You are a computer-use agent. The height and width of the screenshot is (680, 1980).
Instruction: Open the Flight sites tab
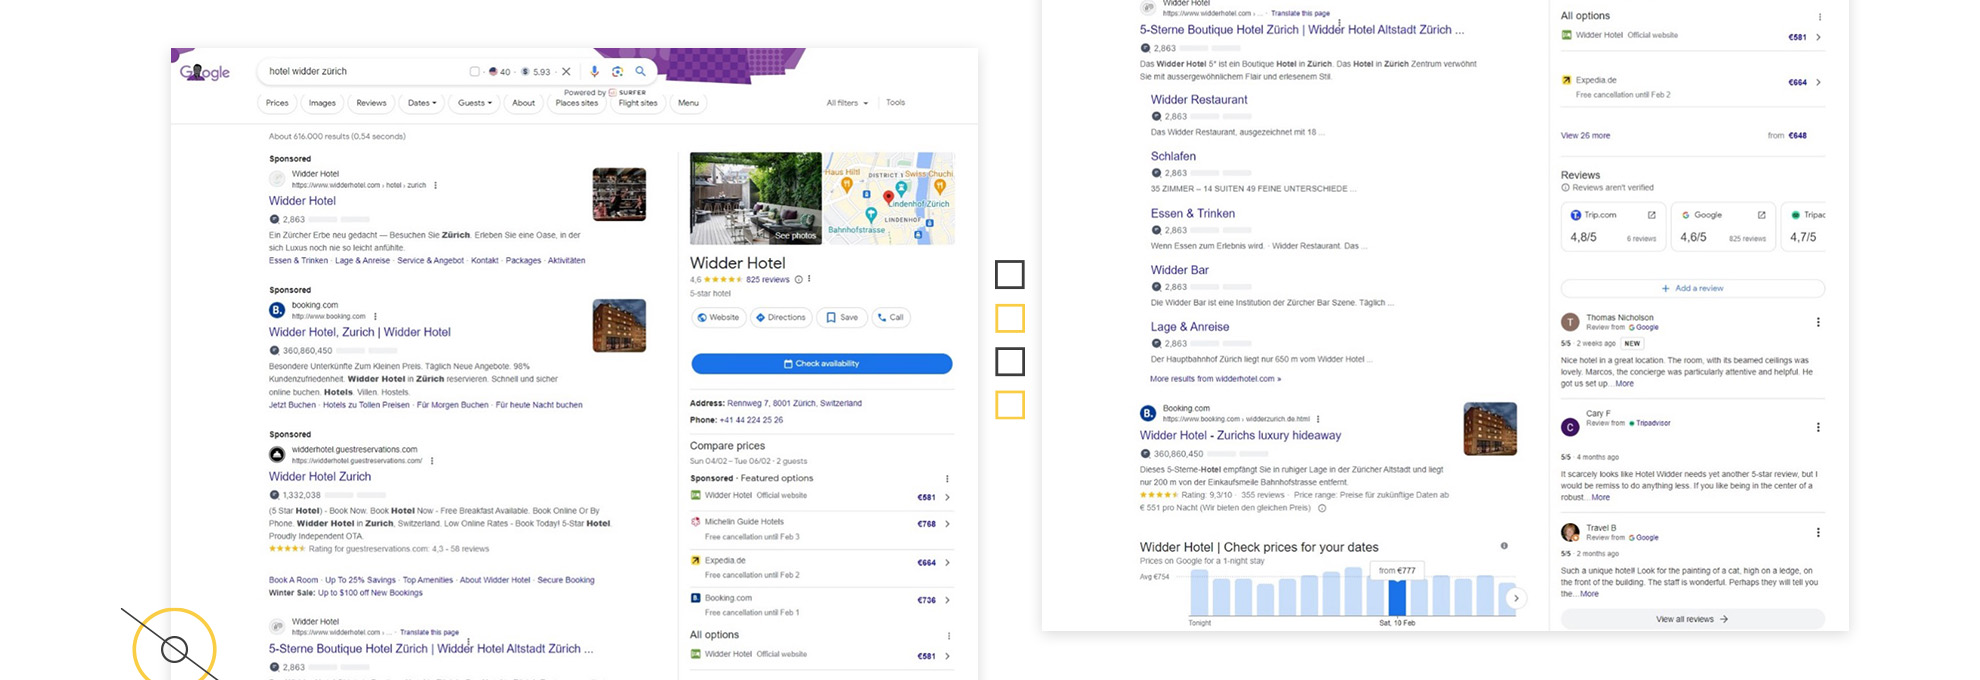(638, 103)
